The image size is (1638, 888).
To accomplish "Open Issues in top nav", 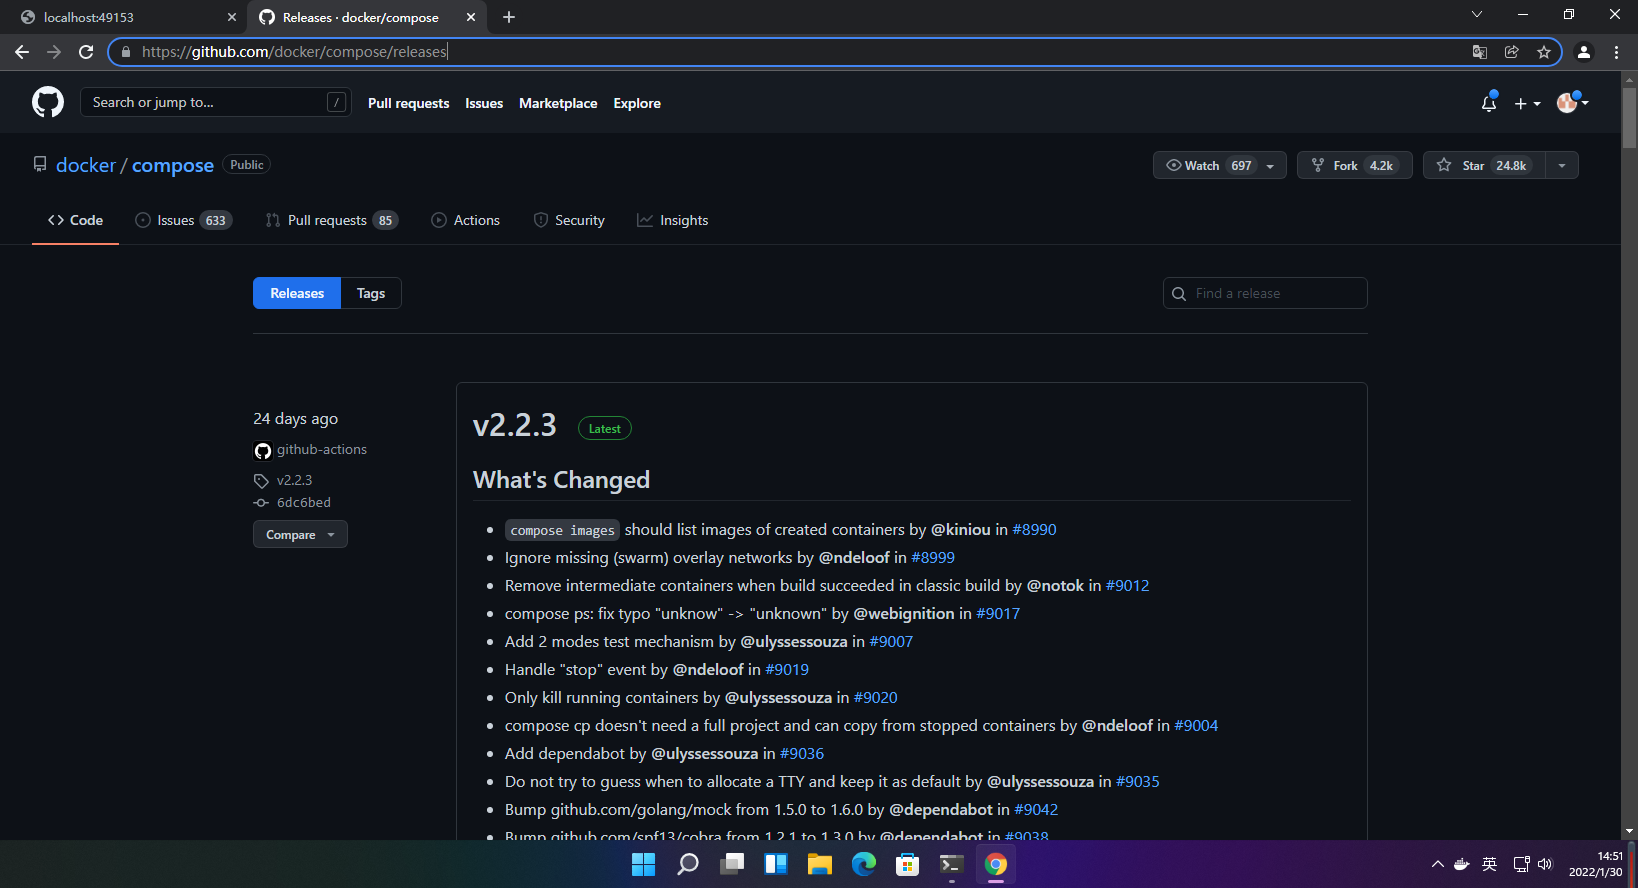I will 484,103.
